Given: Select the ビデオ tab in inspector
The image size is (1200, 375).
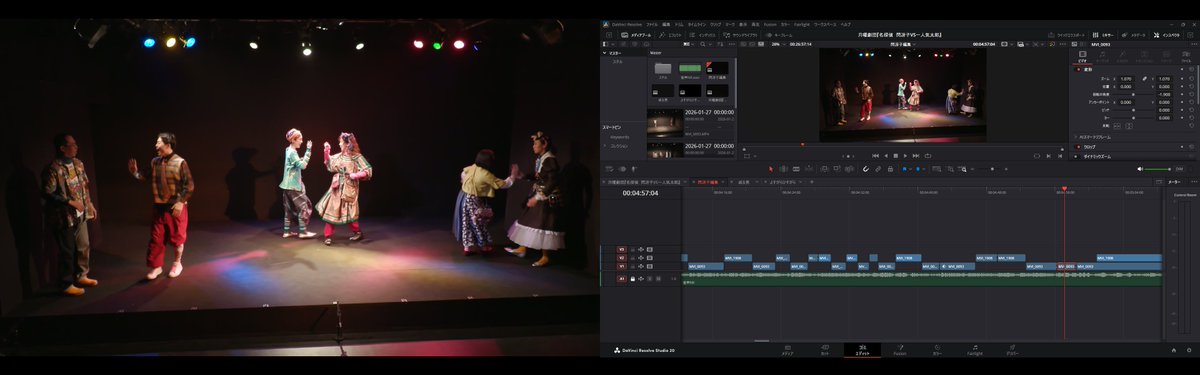Looking at the screenshot, I should tap(1083, 56).
